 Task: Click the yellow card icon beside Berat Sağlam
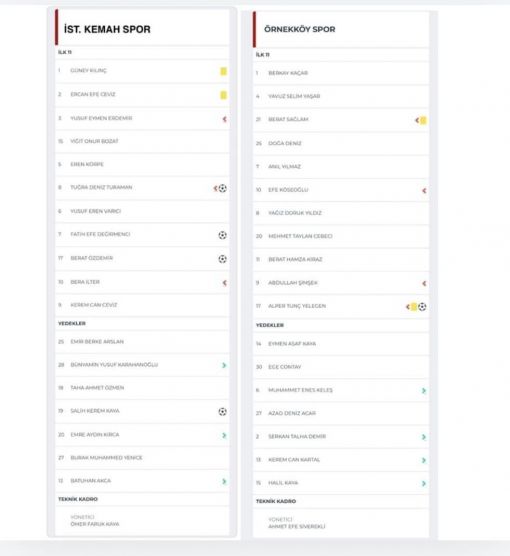pyautogui.click(x=423, y=121)
